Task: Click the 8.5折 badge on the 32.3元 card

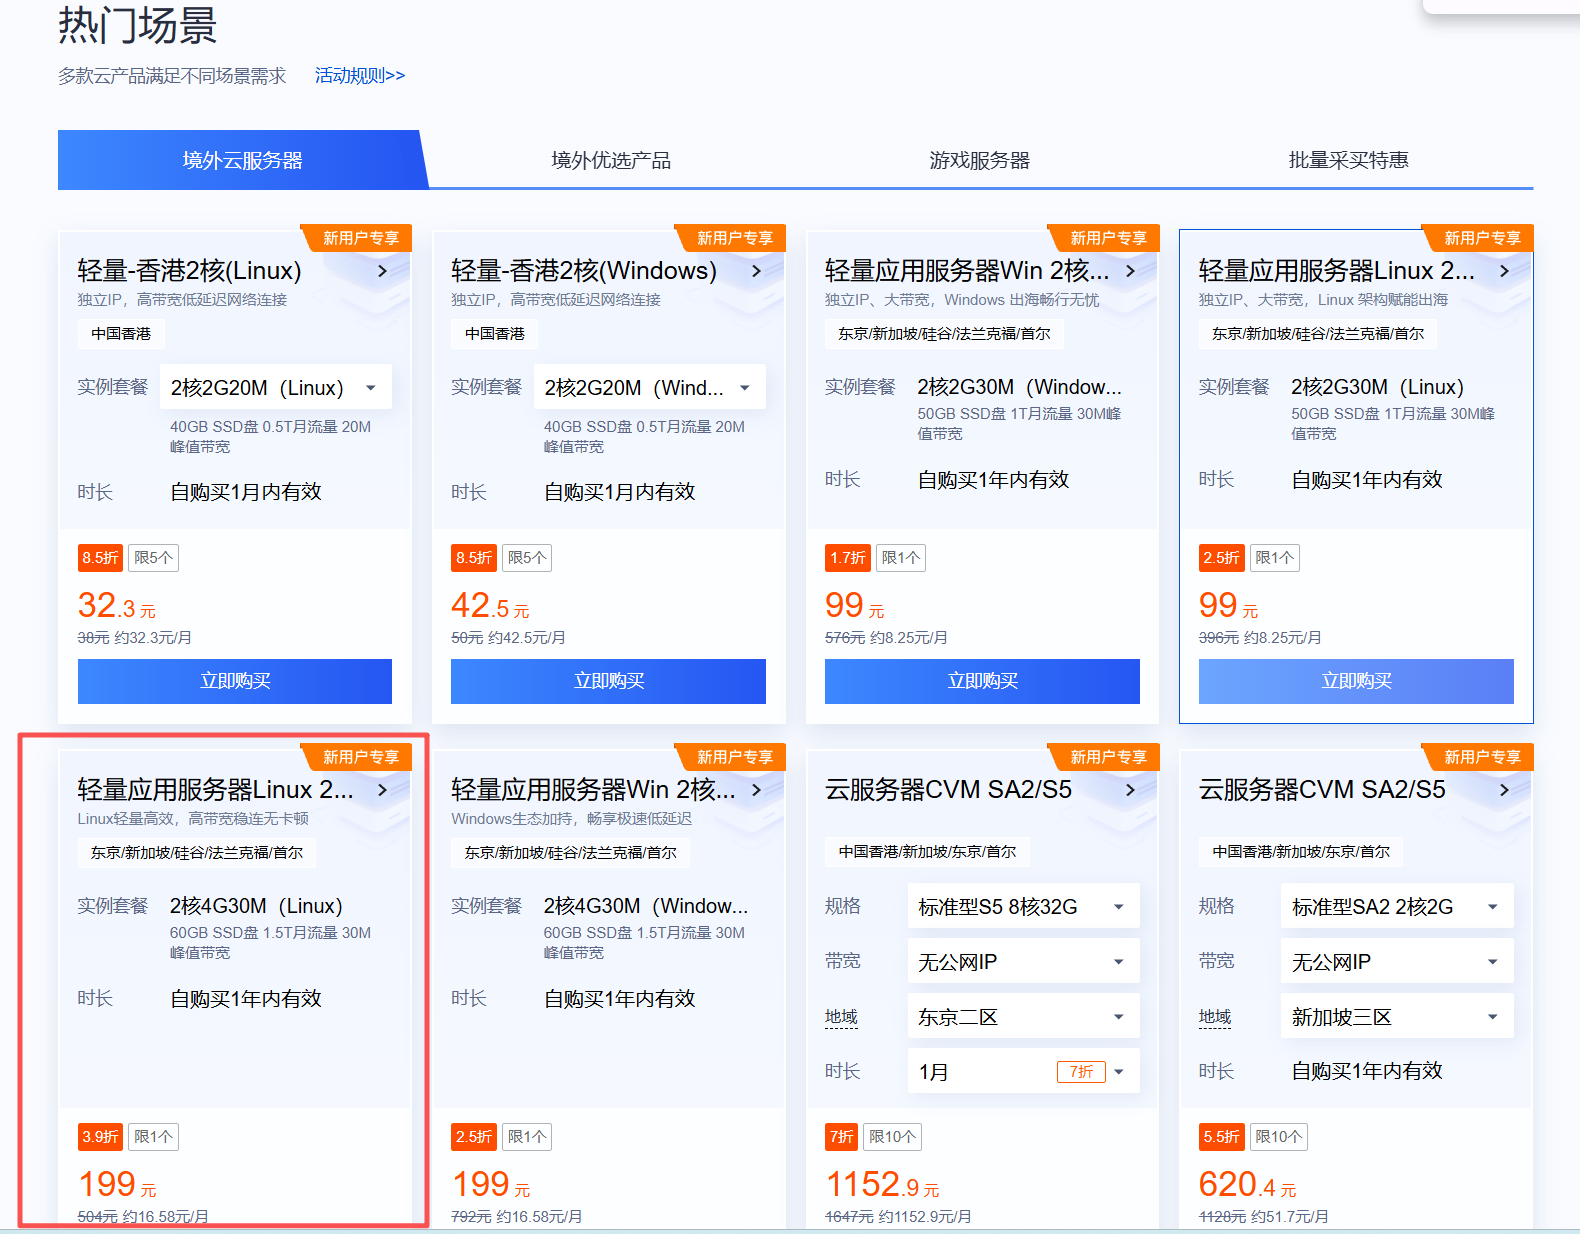Action: [100, 558]
